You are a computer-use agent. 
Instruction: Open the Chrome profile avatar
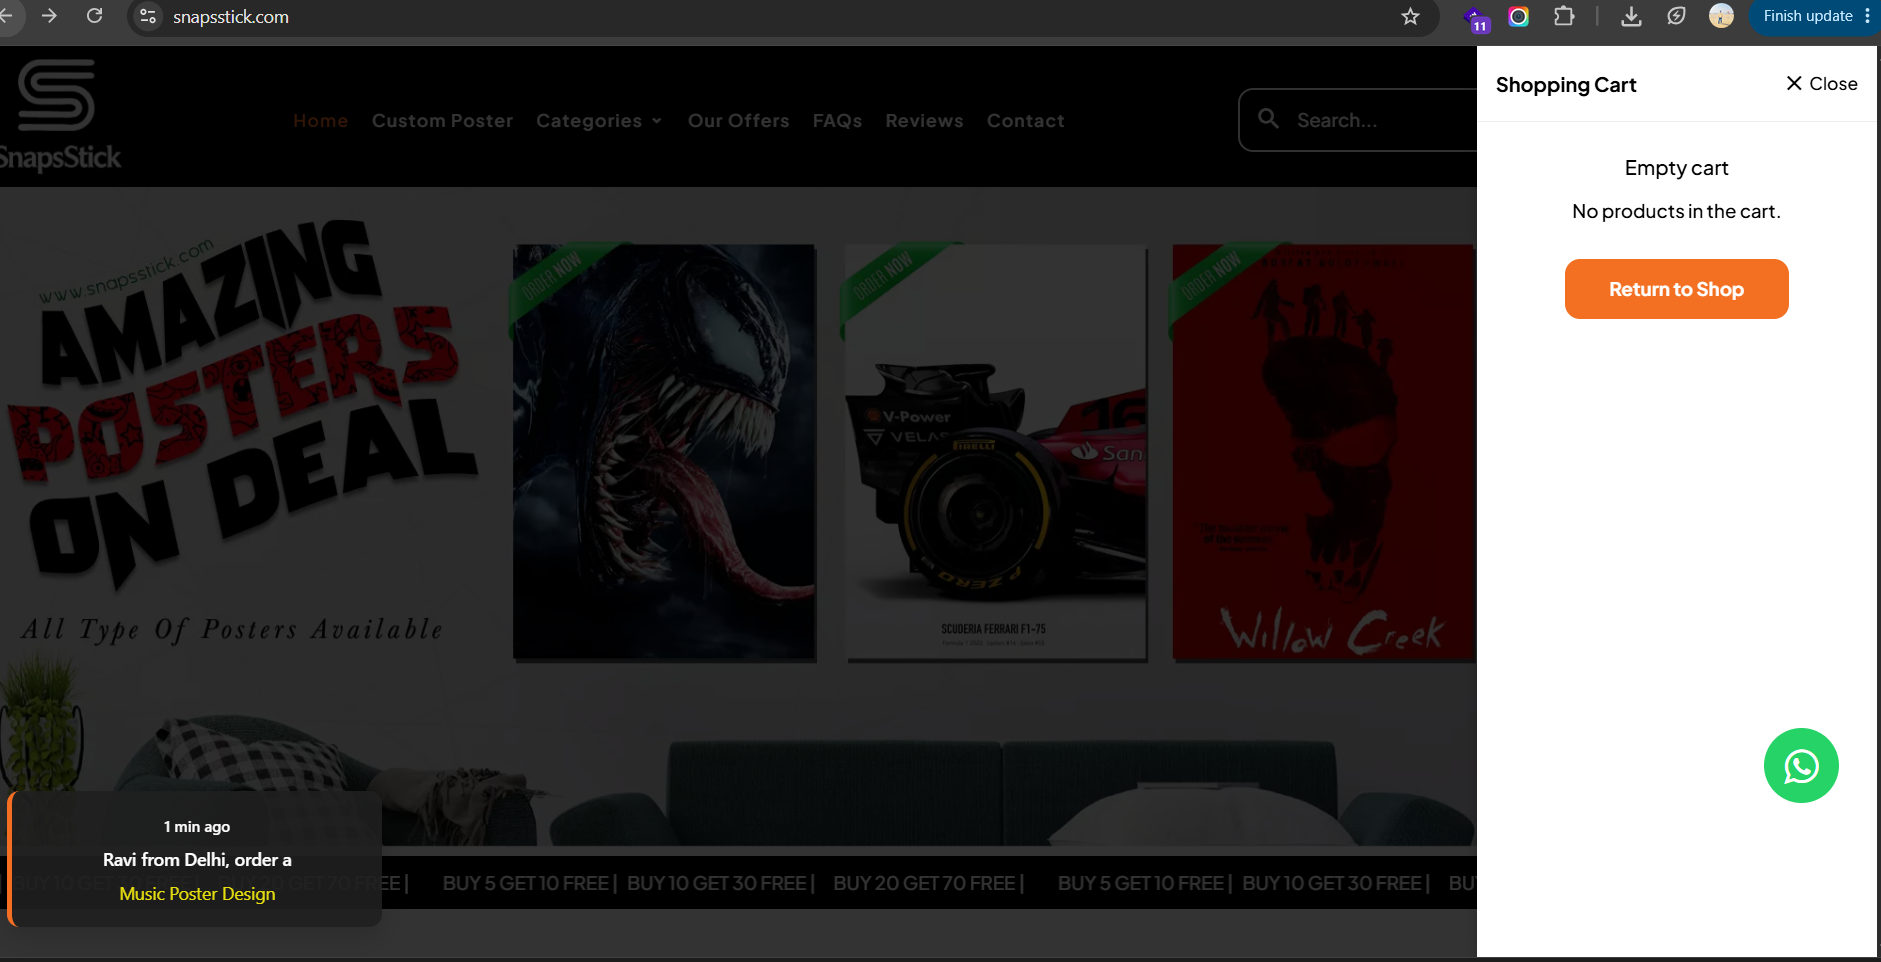click(1721, 16)
